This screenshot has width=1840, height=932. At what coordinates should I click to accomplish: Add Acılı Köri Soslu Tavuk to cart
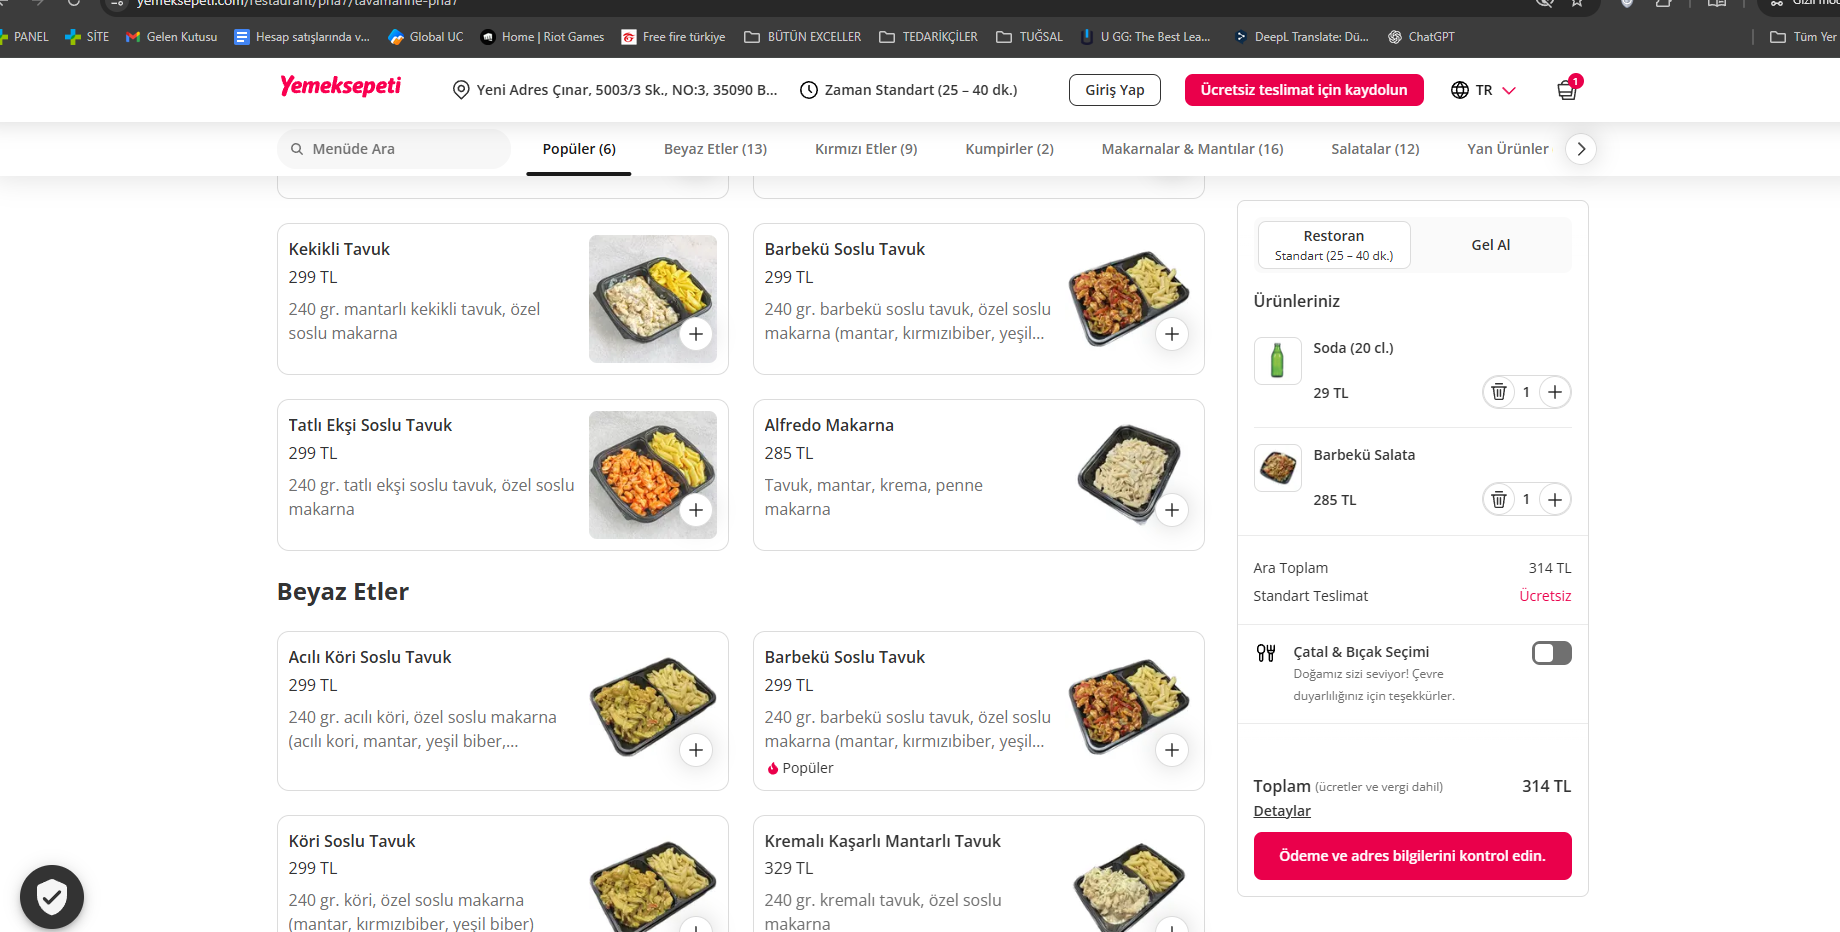(x=696, y=750)
